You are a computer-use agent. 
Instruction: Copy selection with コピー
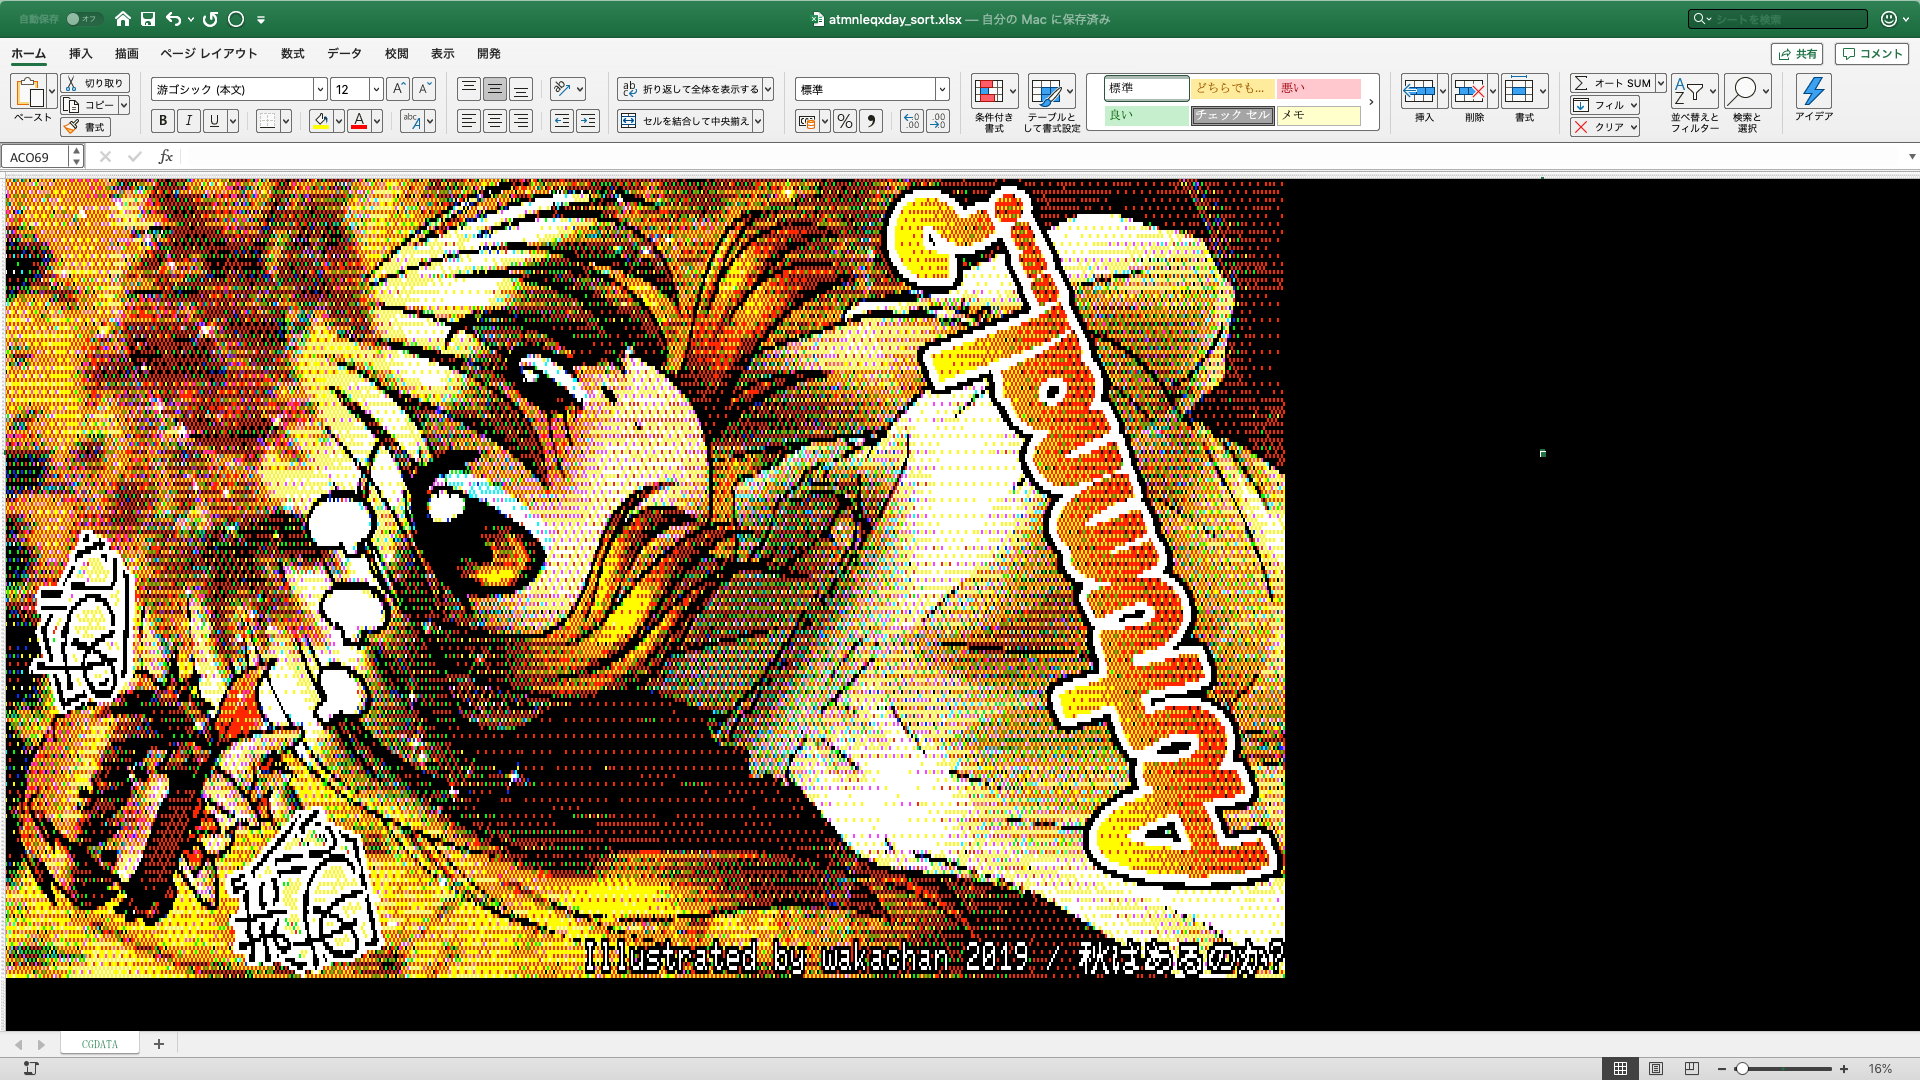pyautogui.click(x=89, y=105)
